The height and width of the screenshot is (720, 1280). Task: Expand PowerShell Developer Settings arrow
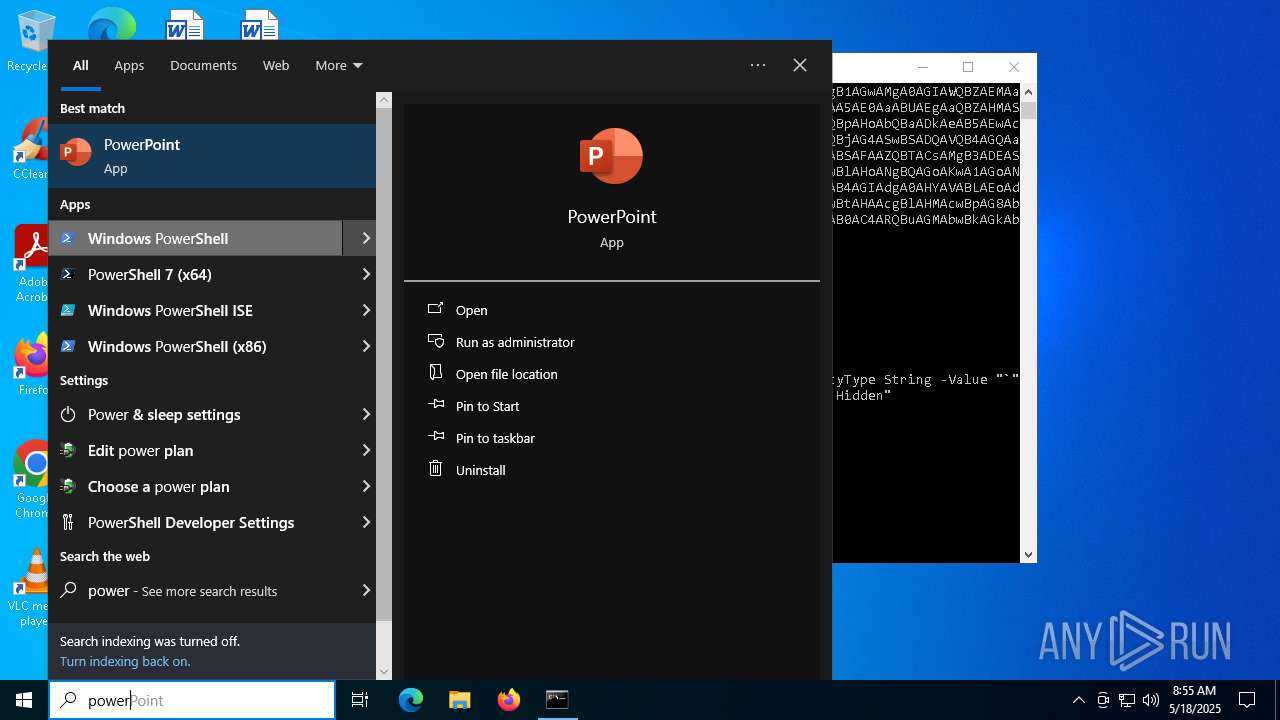click(365, 522)
